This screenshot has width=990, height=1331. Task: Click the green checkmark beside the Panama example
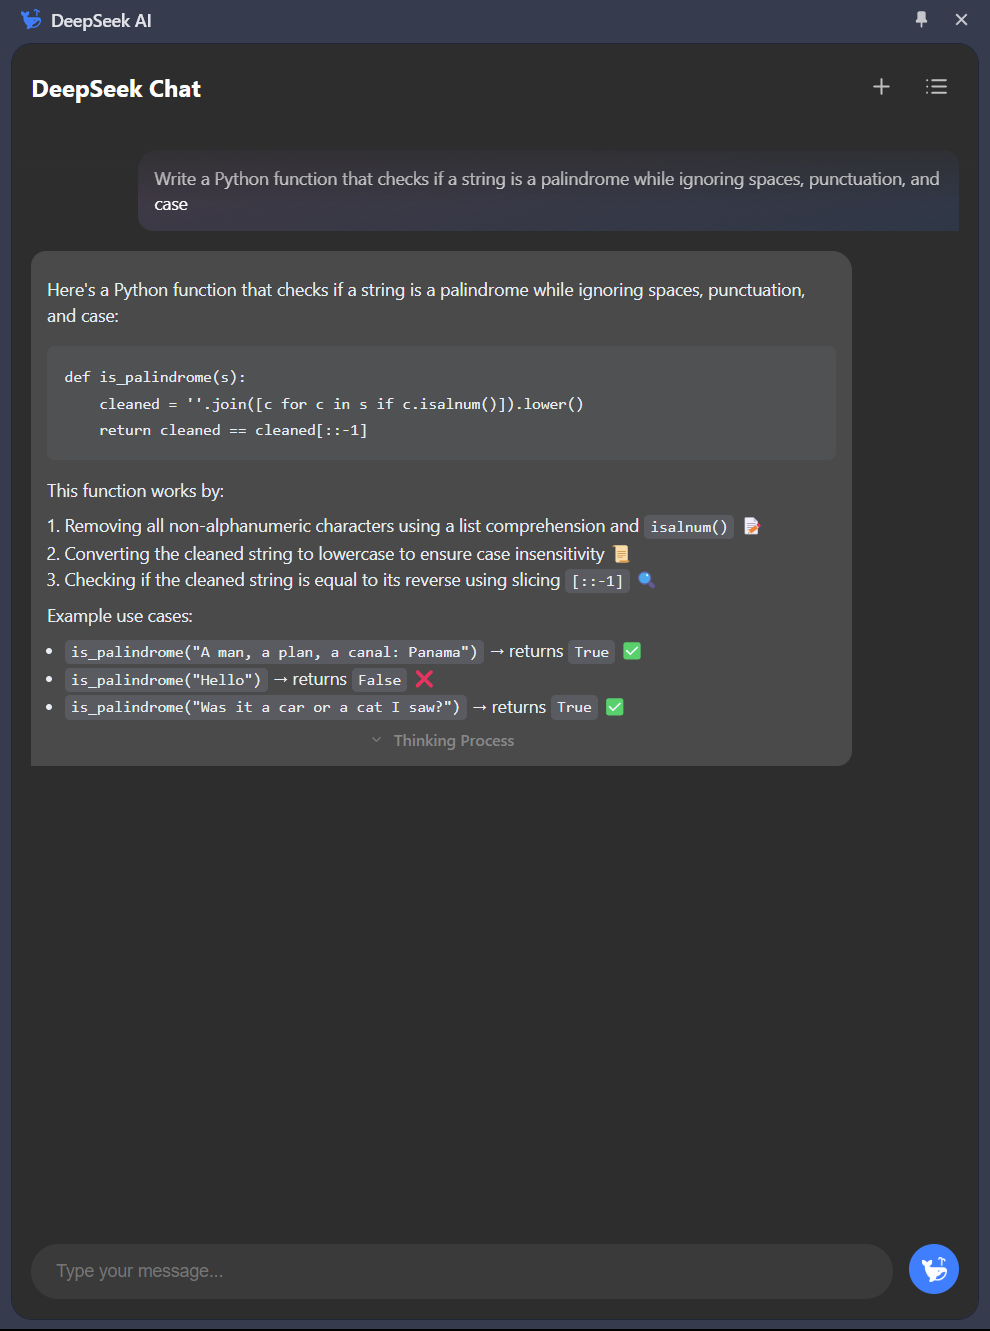632,651
